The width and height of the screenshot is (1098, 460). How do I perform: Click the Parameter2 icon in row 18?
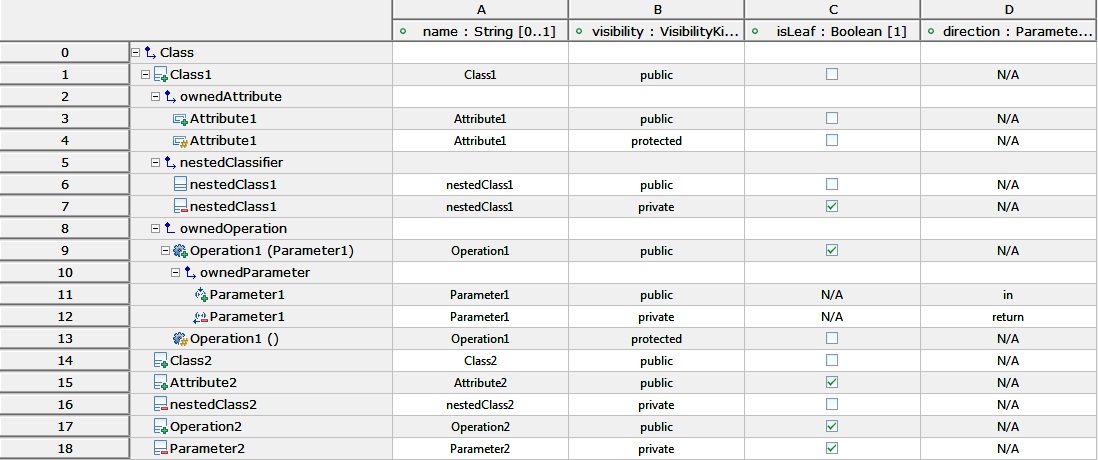coord(160,449)
